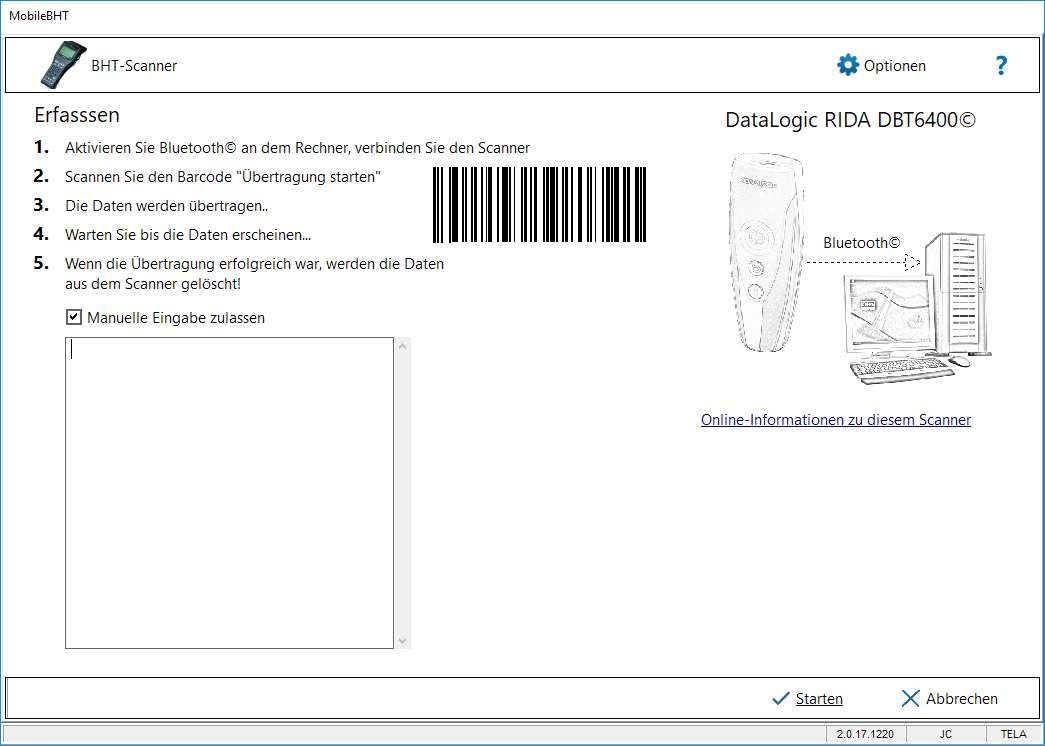Click the MobileBHT window title
This screenshot has width=1045, height=746.
(39, 15)
